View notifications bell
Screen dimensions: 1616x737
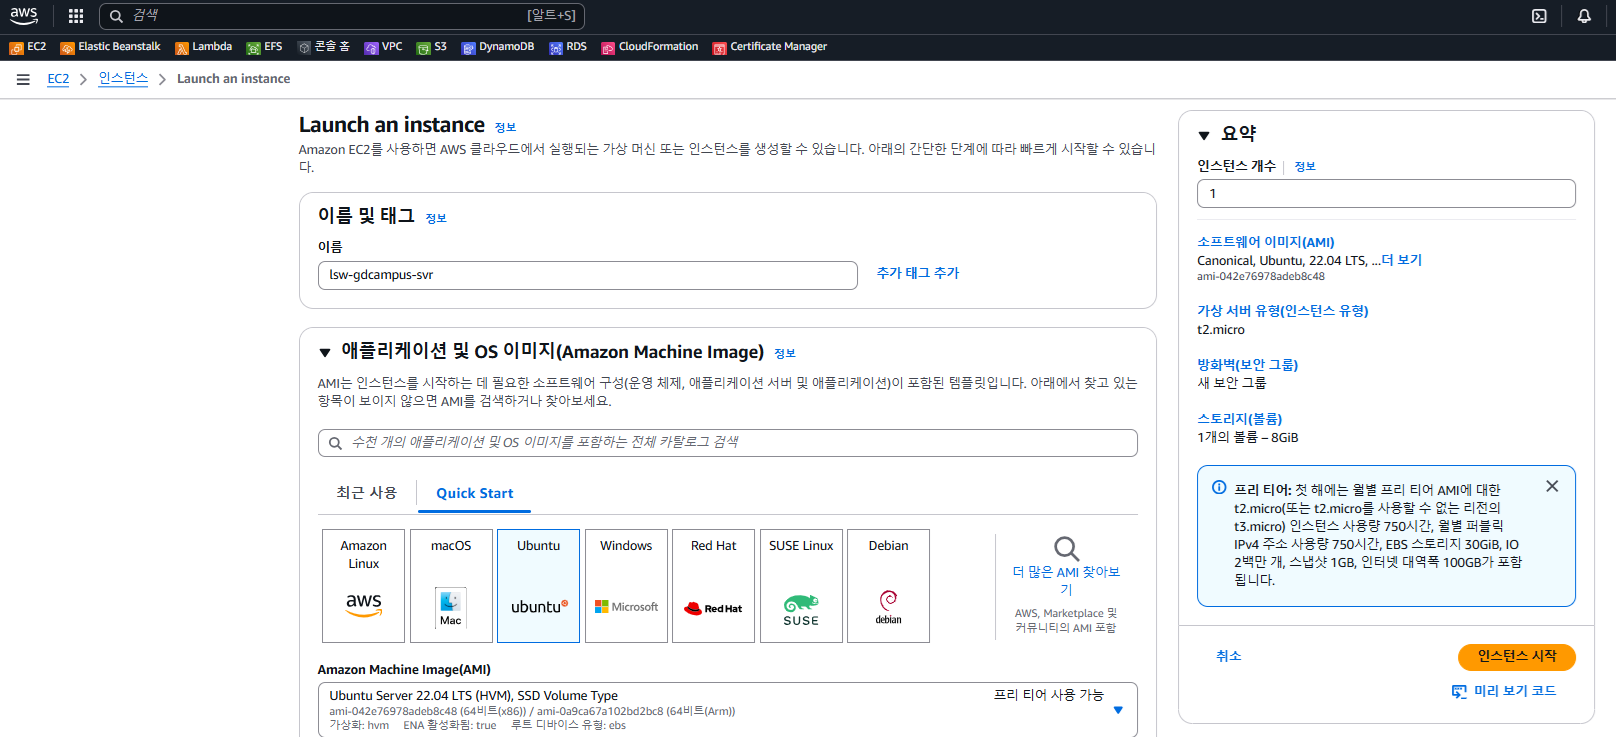coord(1584,16)
